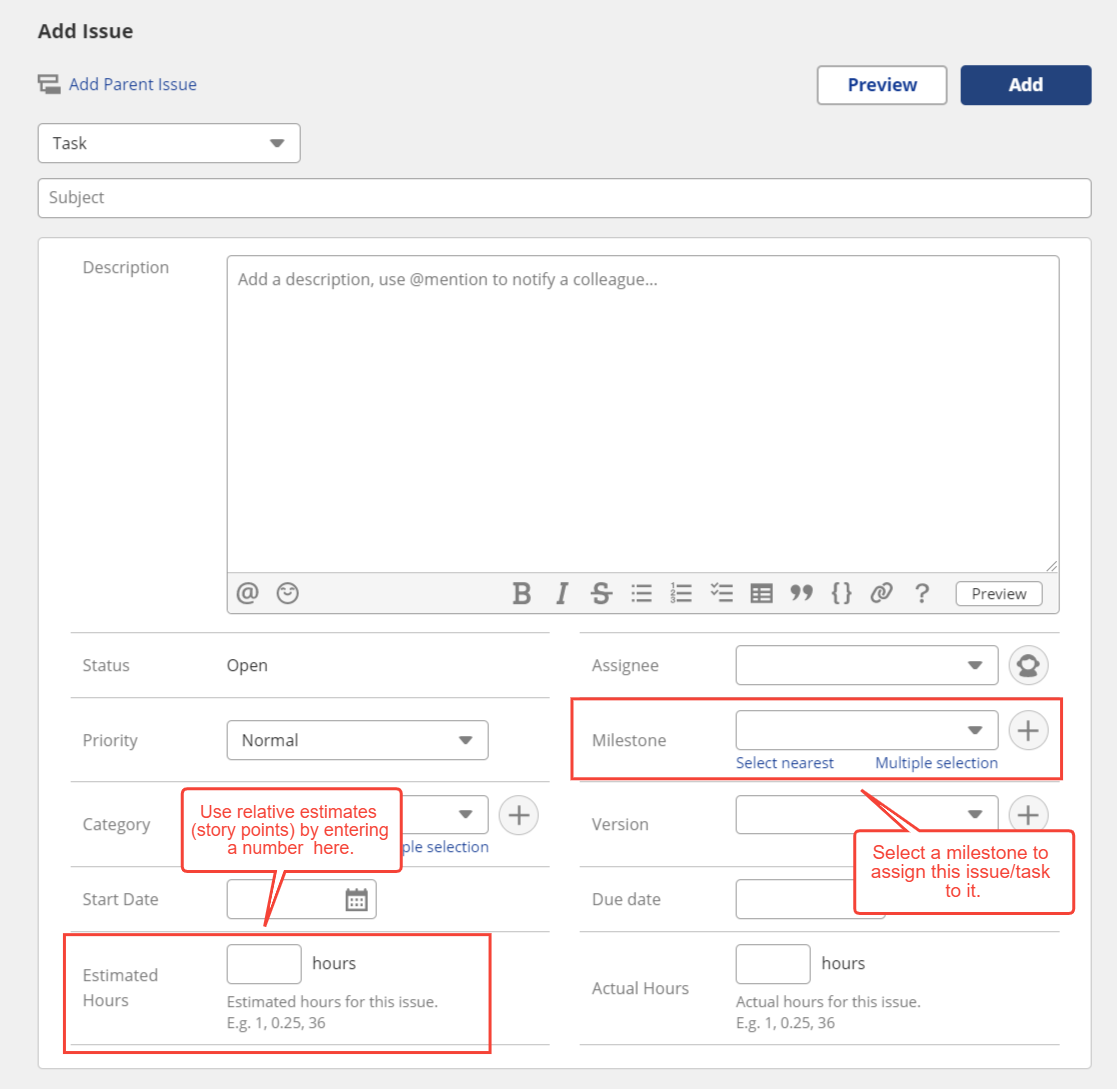The image size is (1118, 1090).
Task: Insert a hyperlink in the description
Action: (x=881, y=593)
